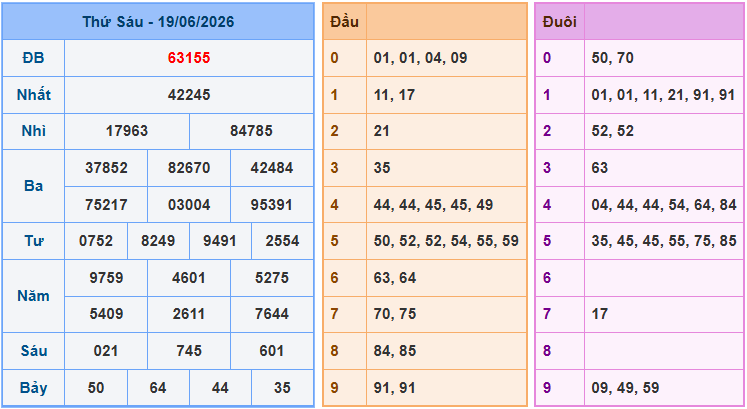
Task: Click the Năm prize label
Action: 33,296
